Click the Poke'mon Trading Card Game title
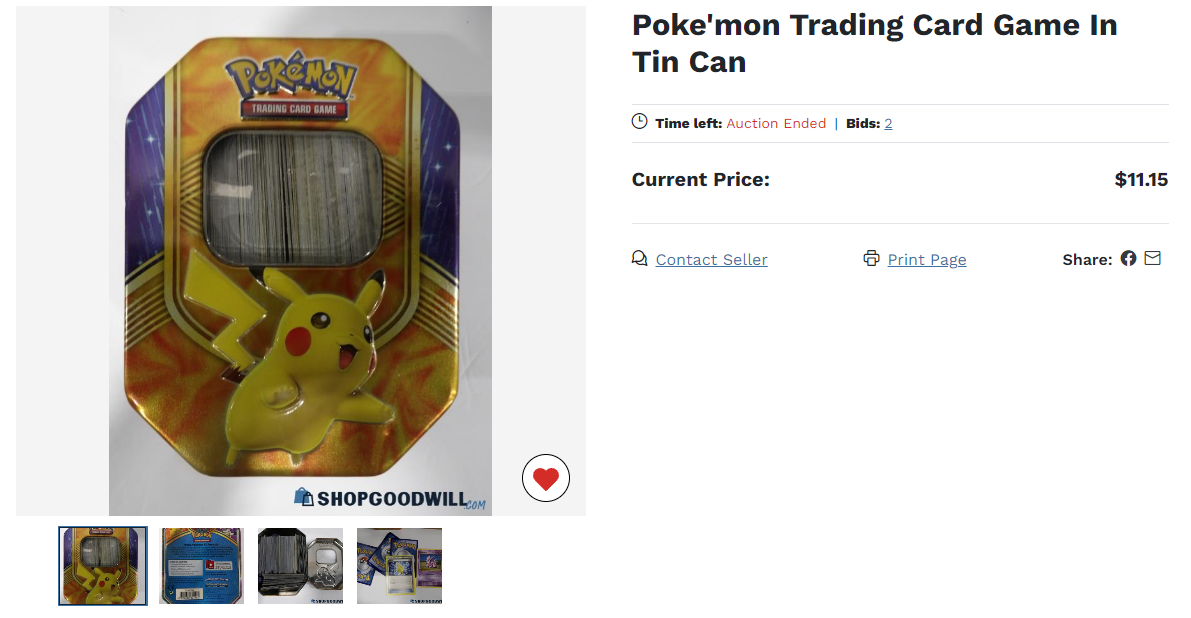Image resolution: width=1191 pixels, height=618 pixels. 874,43
